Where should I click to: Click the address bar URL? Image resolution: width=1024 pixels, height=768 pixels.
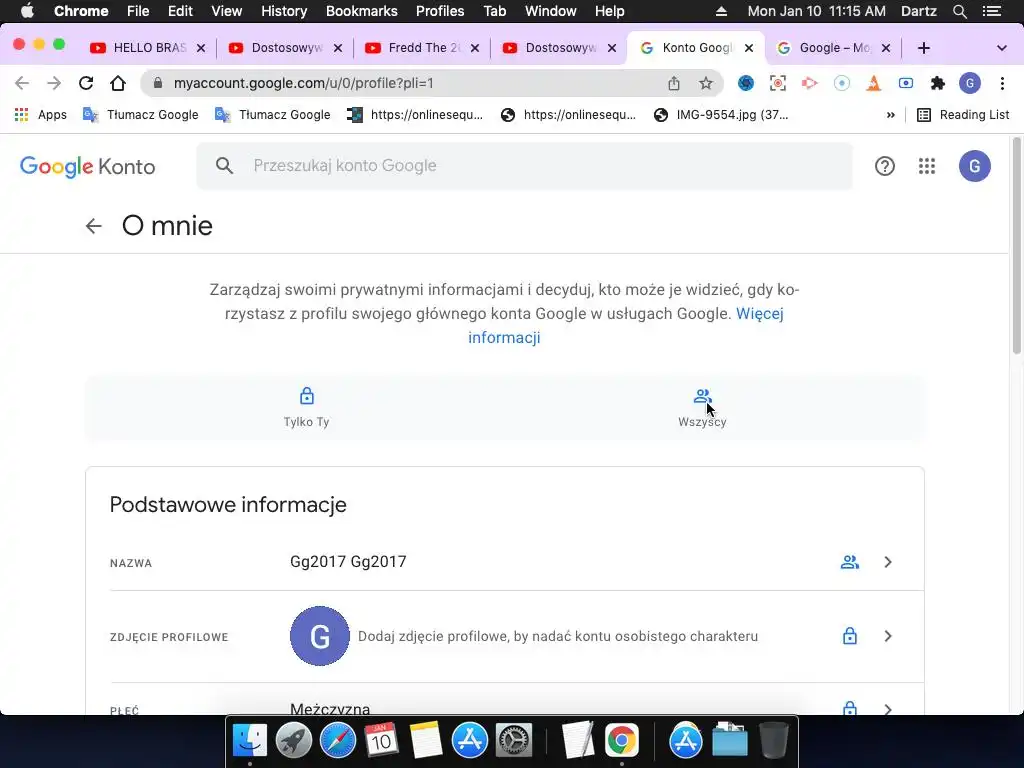click(304, 83)
